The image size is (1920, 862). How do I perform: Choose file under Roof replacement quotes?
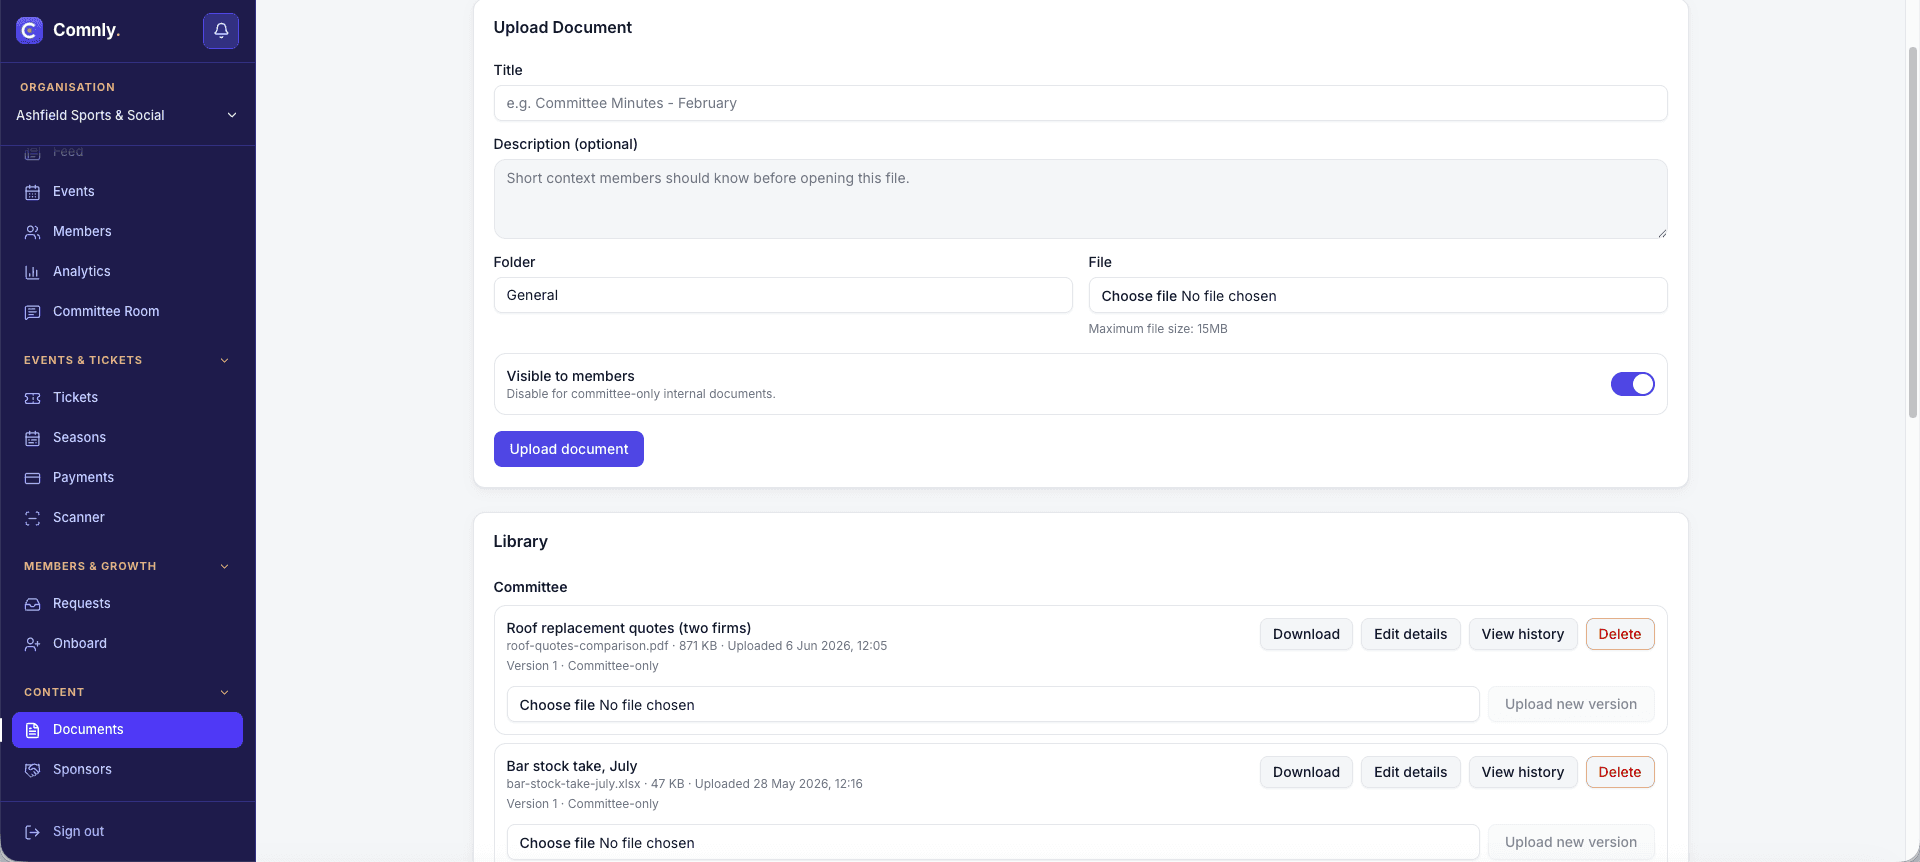click(x=992, y=704)
